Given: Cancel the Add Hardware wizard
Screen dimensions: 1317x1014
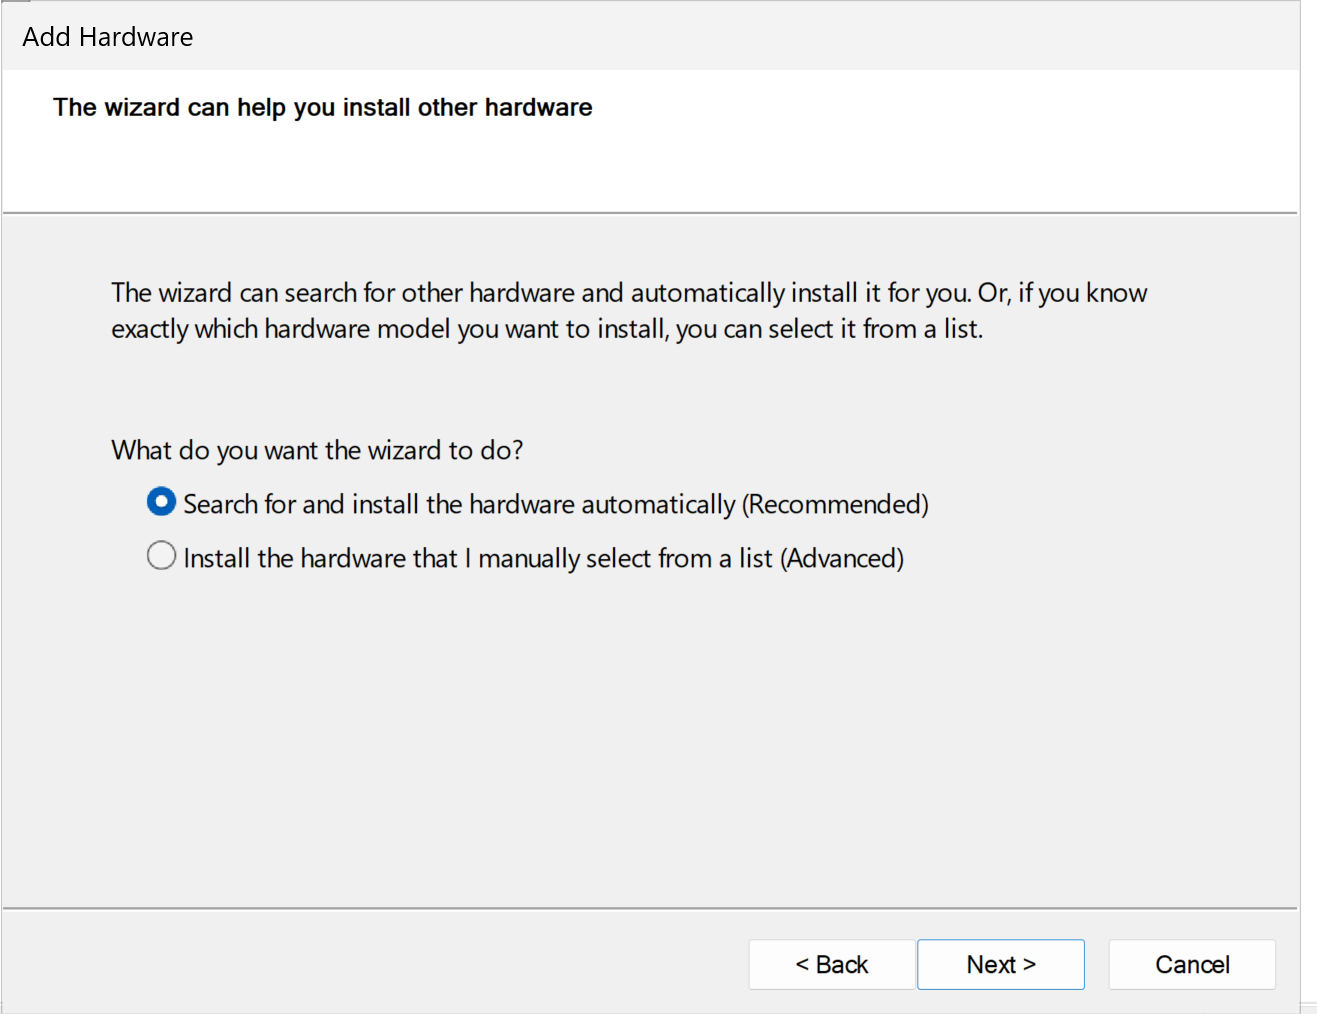Looking at the screenshot, I should click(1192, 964).
